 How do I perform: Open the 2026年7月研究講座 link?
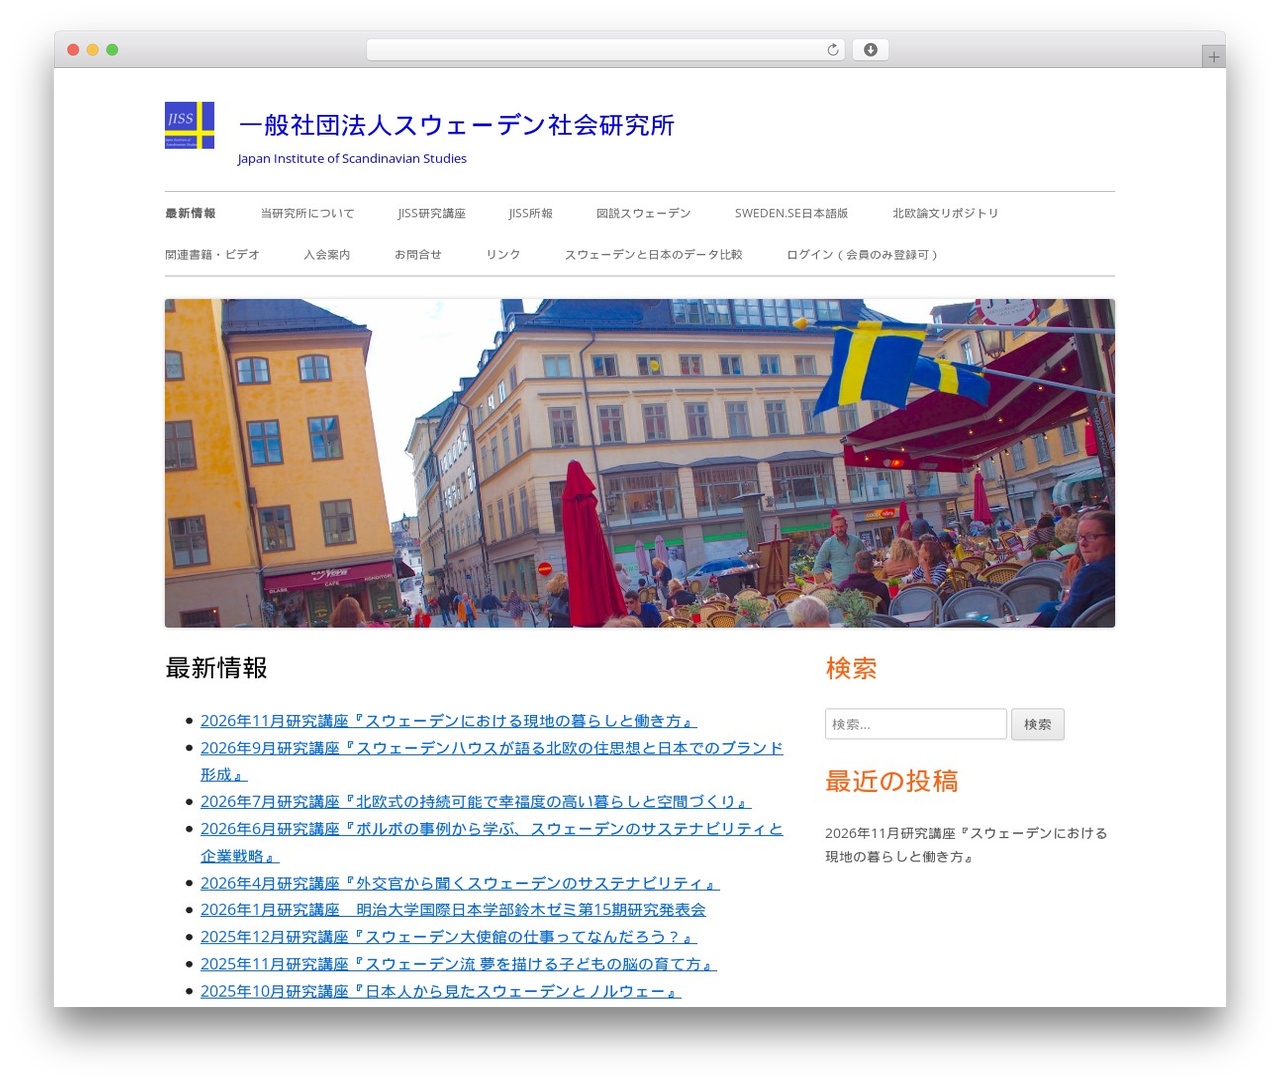[x=475, y=802]
